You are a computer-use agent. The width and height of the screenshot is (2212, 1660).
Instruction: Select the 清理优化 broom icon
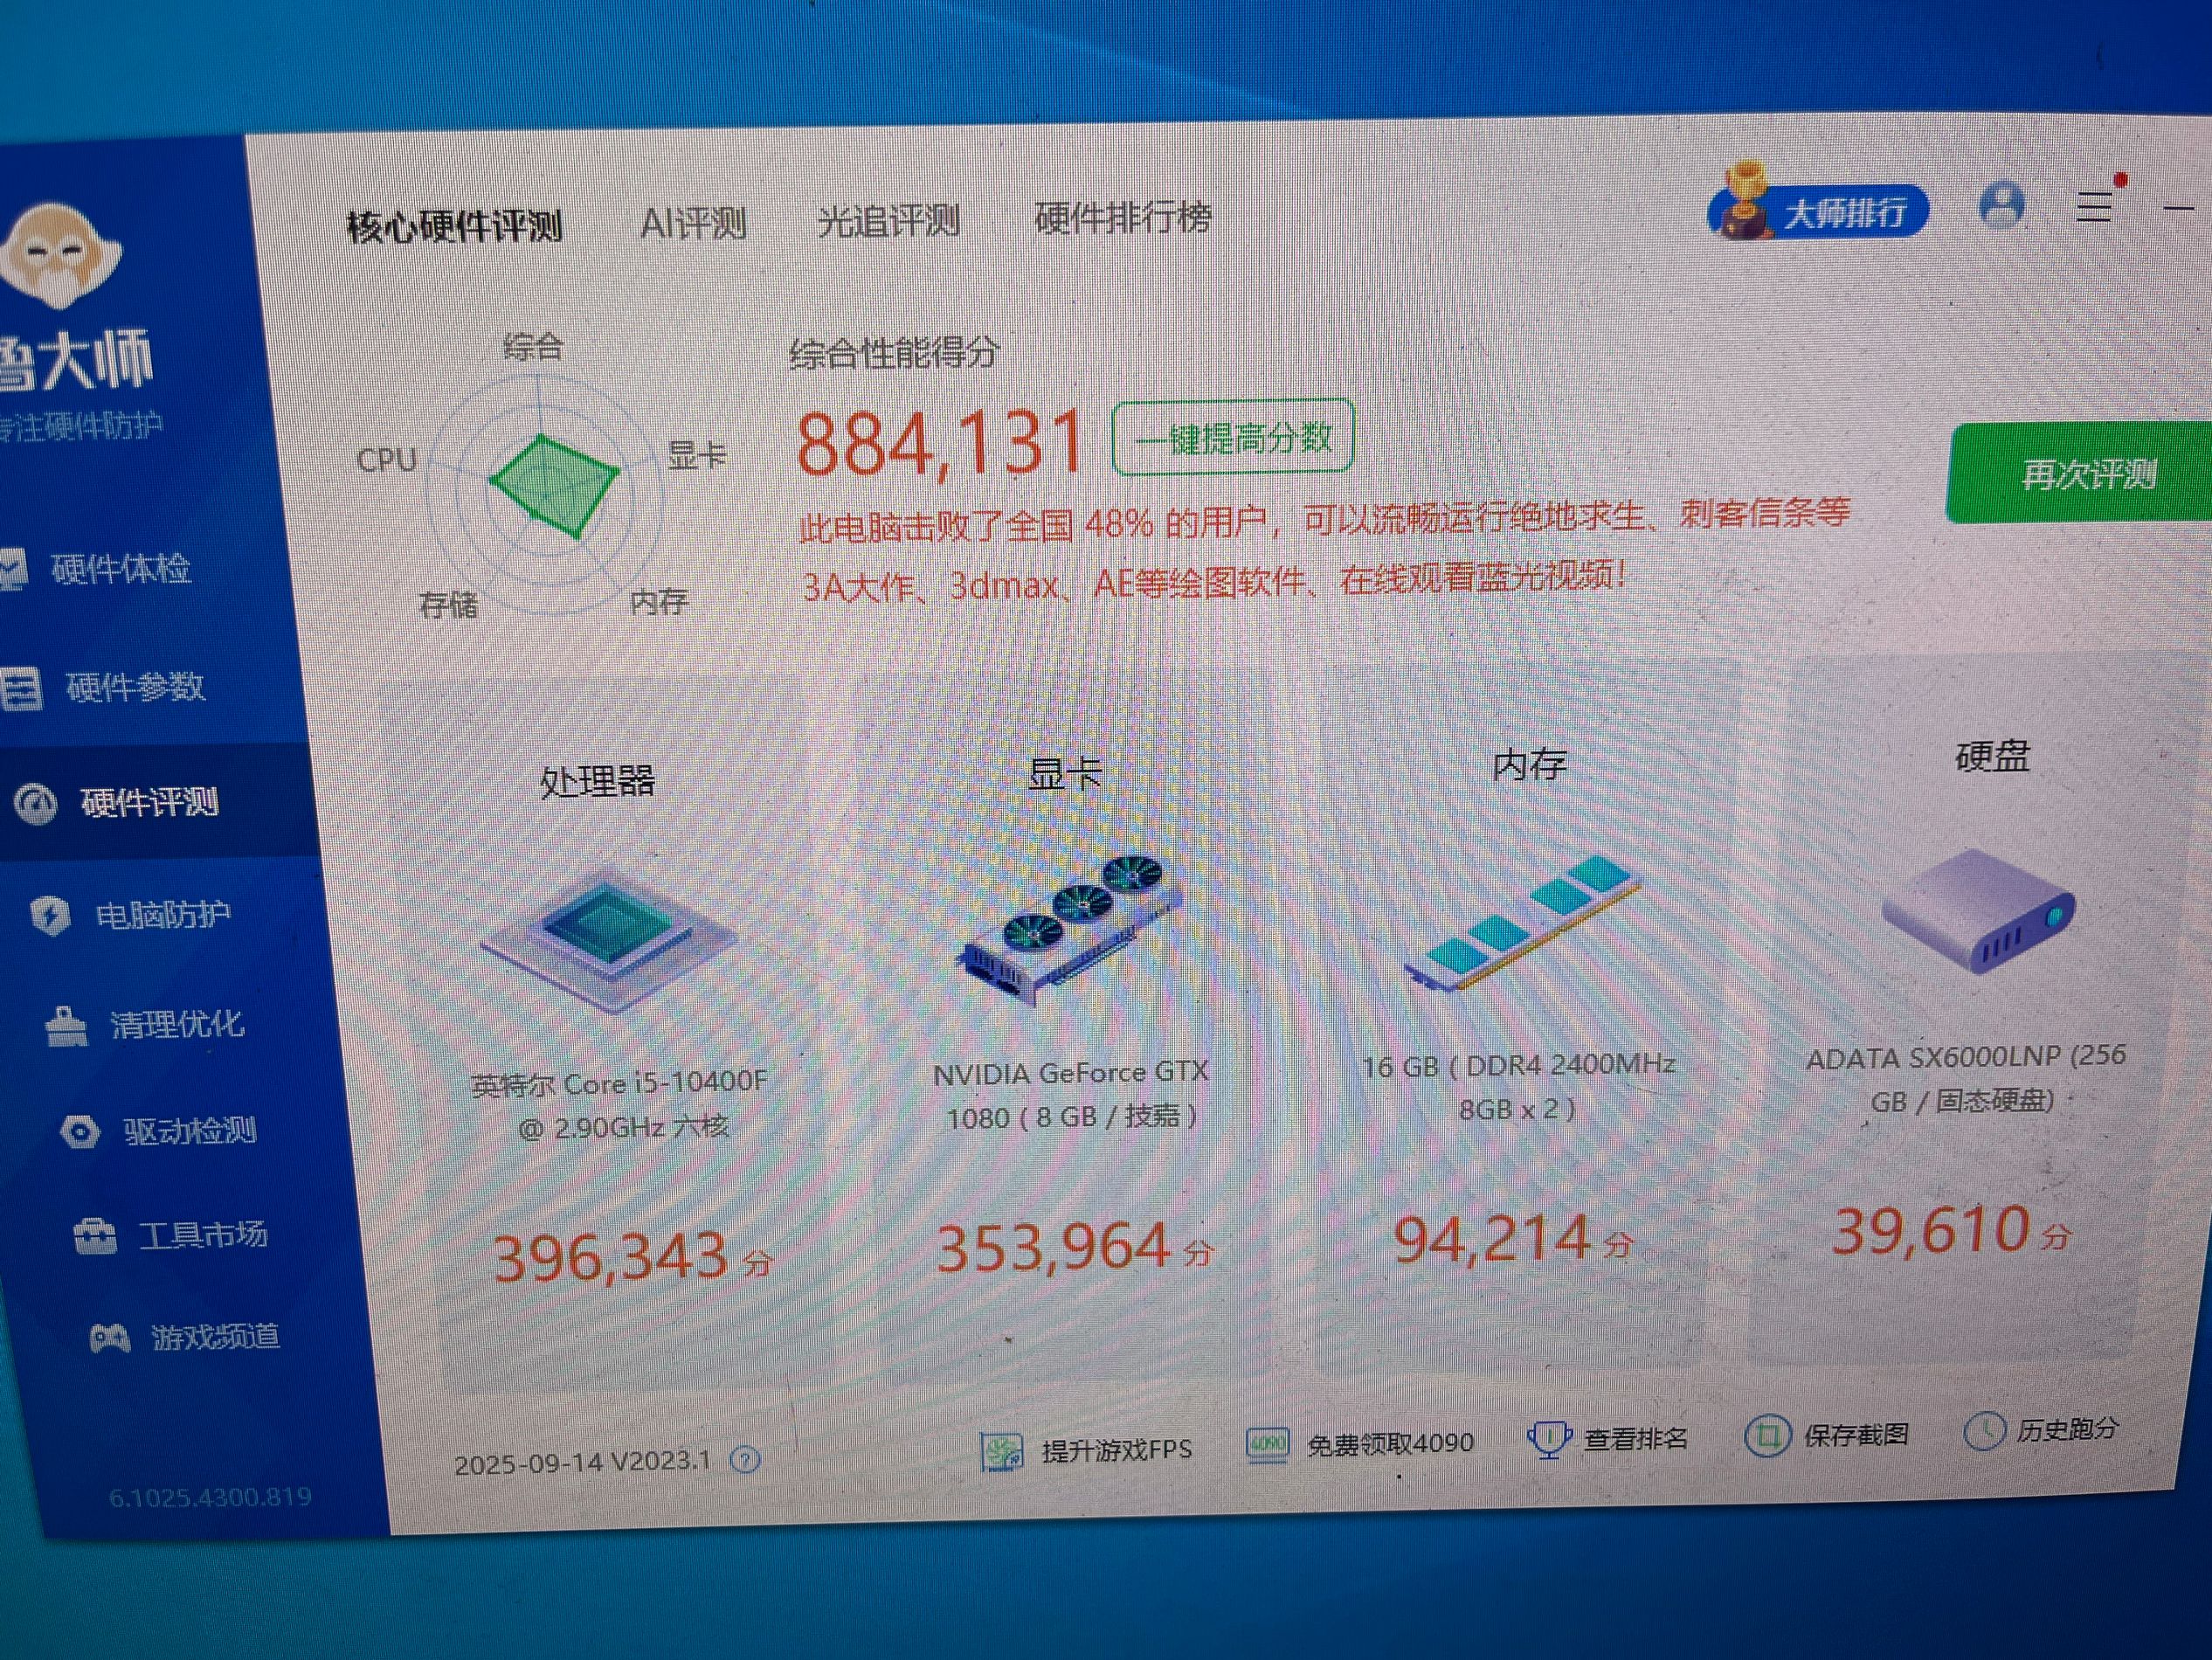[x=67, y=1025]
